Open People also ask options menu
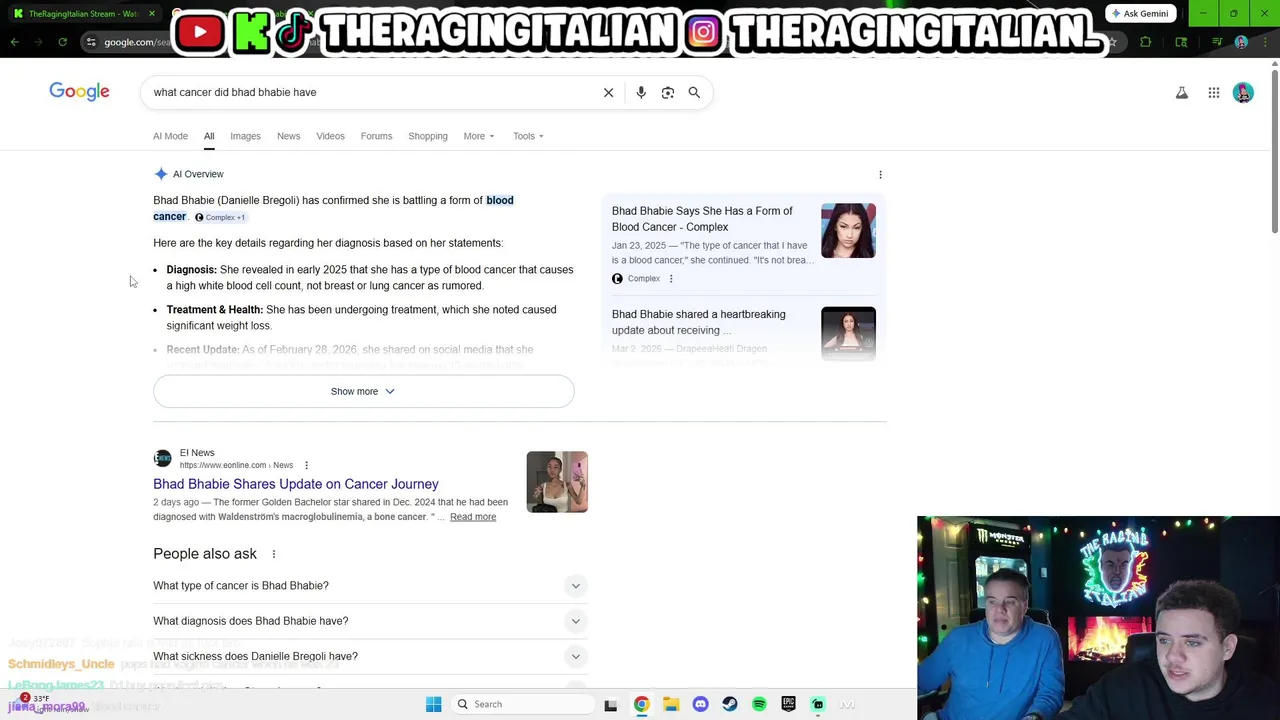The image size is (1280, 720). 273,554
